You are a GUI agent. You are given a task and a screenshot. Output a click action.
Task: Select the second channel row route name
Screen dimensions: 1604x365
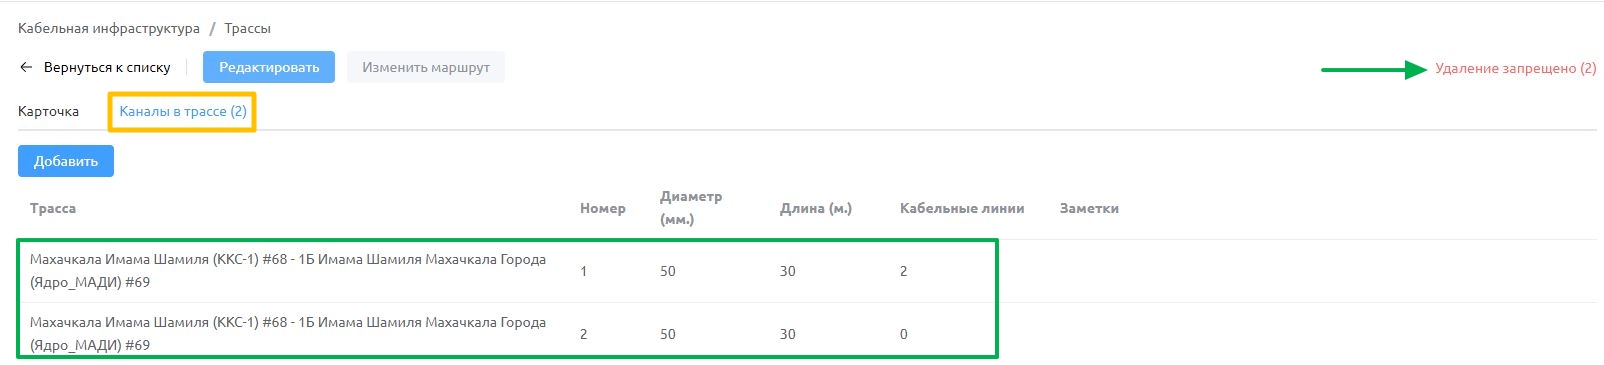pyautogui.click(x=288, y=334)
